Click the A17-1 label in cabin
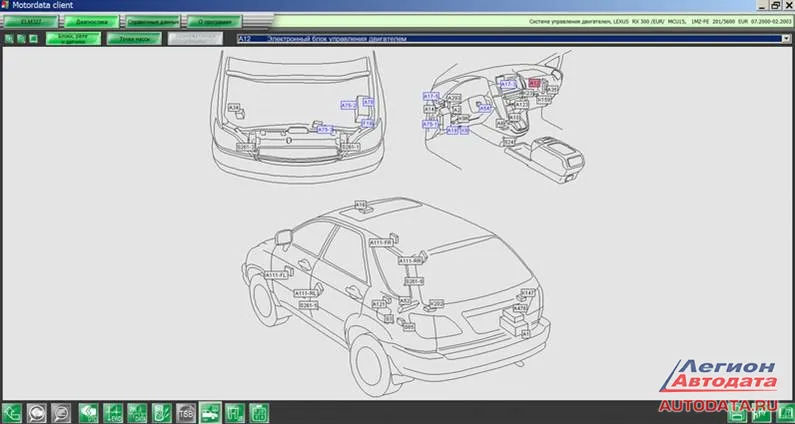Viewport: 795px width, 424px height. point(431,96)
